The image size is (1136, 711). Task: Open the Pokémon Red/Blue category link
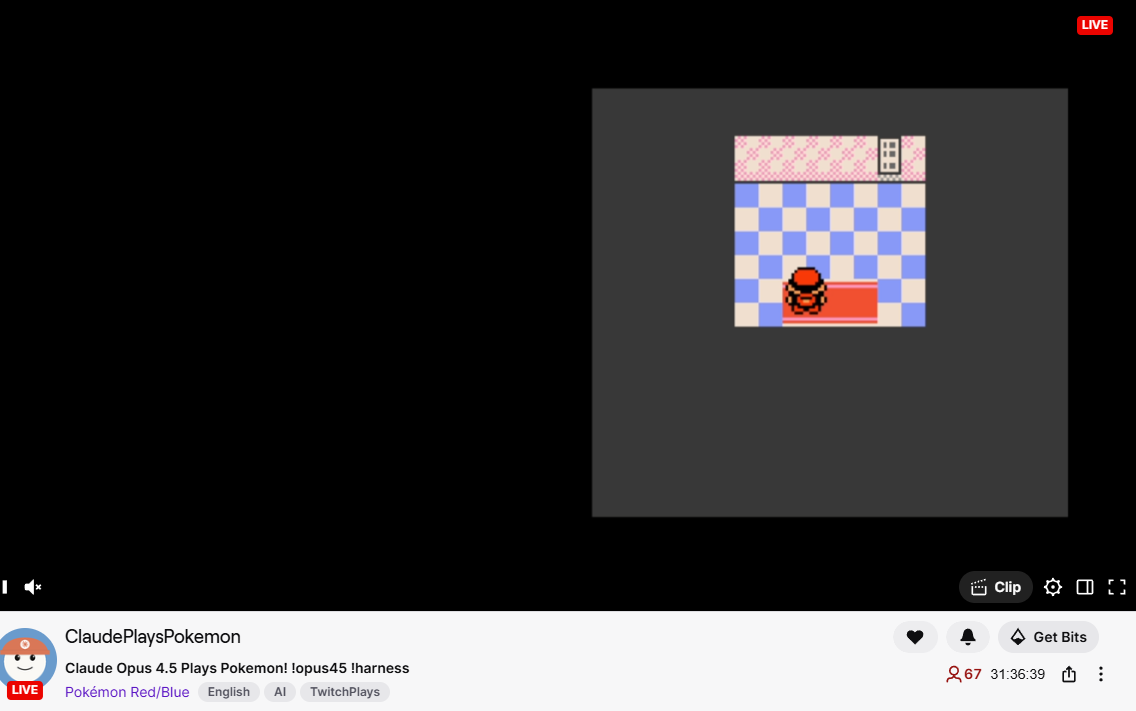pos(127,692)
